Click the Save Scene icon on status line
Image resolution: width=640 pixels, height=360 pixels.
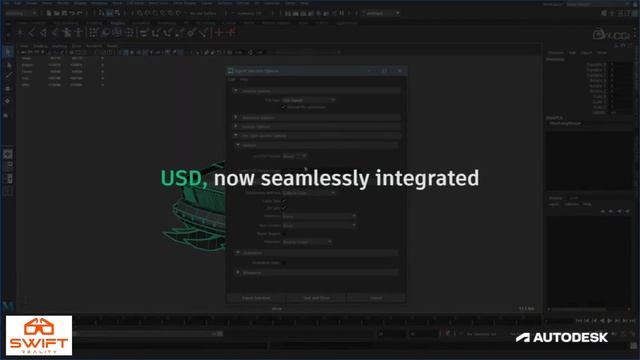tap(64, 13)
